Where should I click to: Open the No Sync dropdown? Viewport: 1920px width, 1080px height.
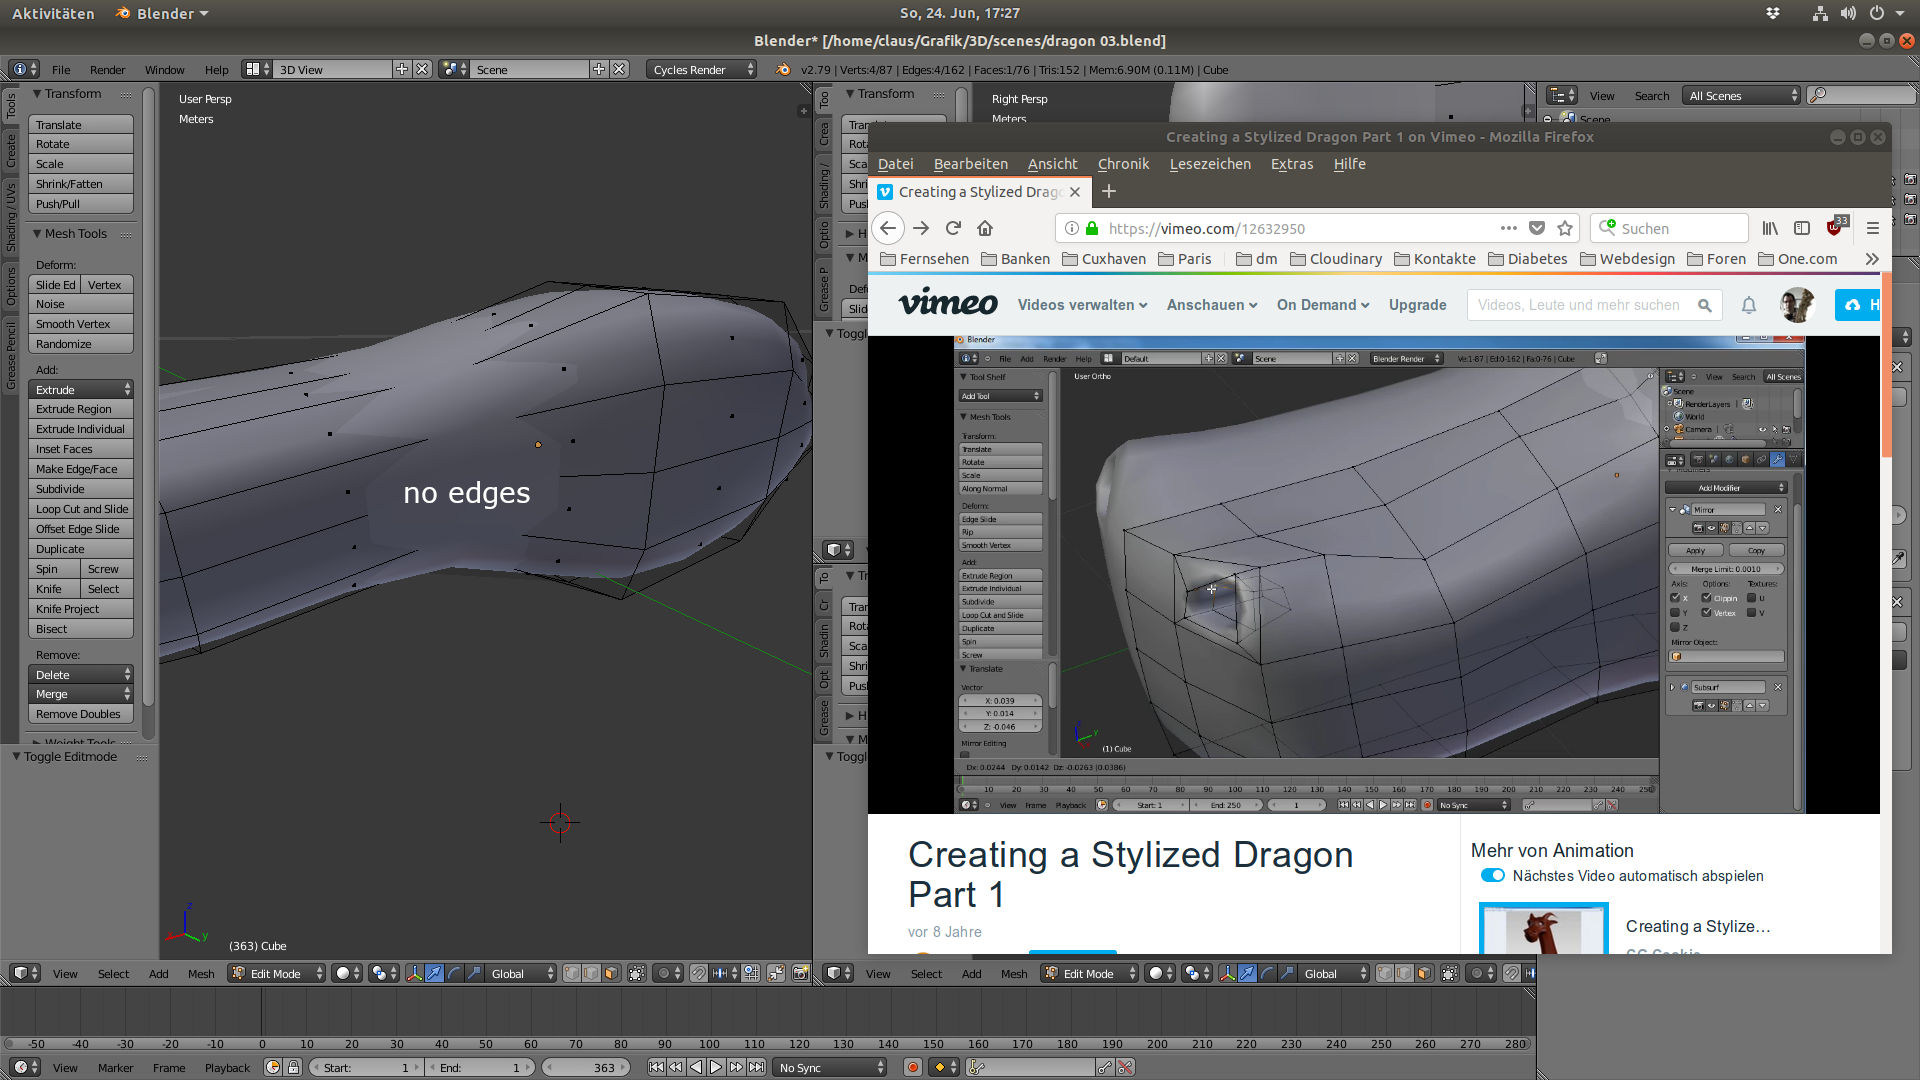point(830,1067)
